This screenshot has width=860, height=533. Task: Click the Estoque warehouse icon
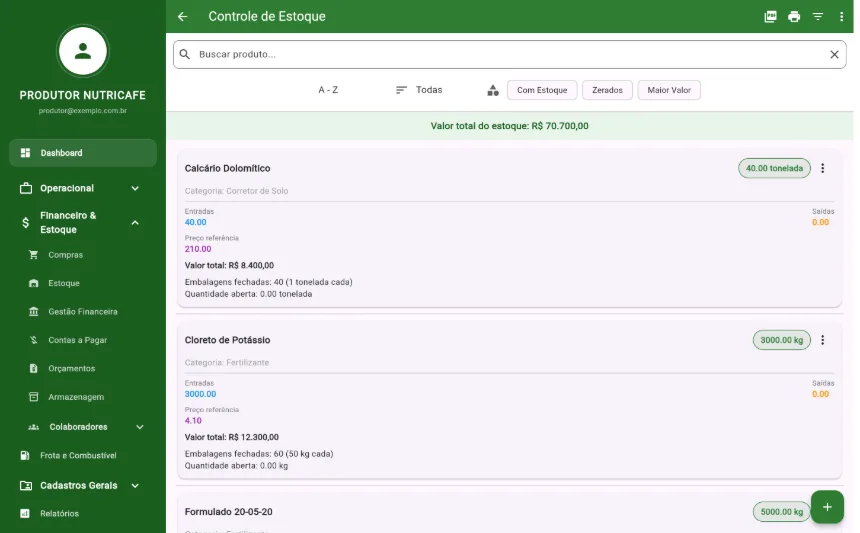pyautogui.click(x=33, y=283)
